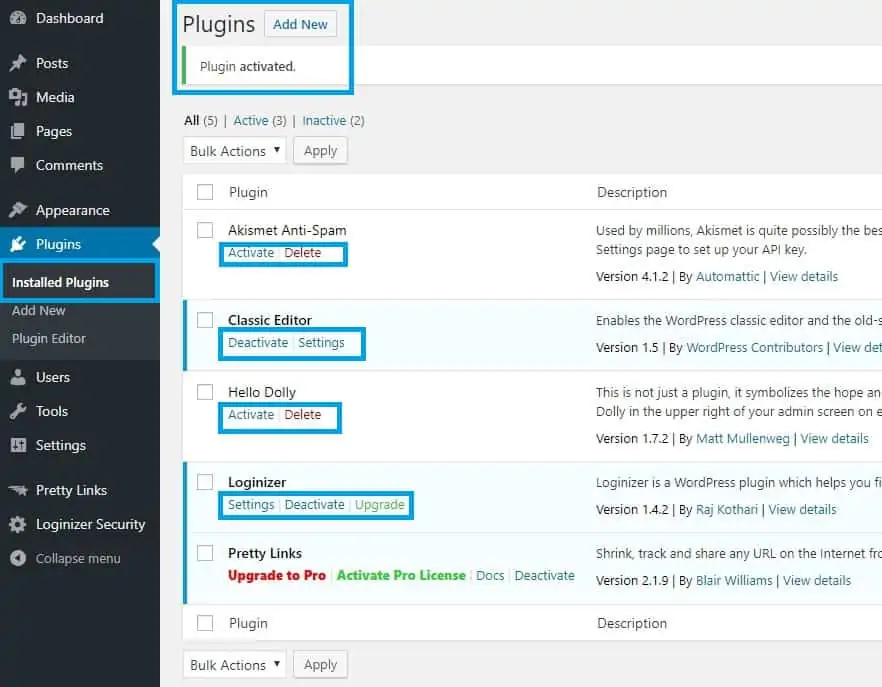Open Installed Plugins submenu item

[x=61, y=282]
